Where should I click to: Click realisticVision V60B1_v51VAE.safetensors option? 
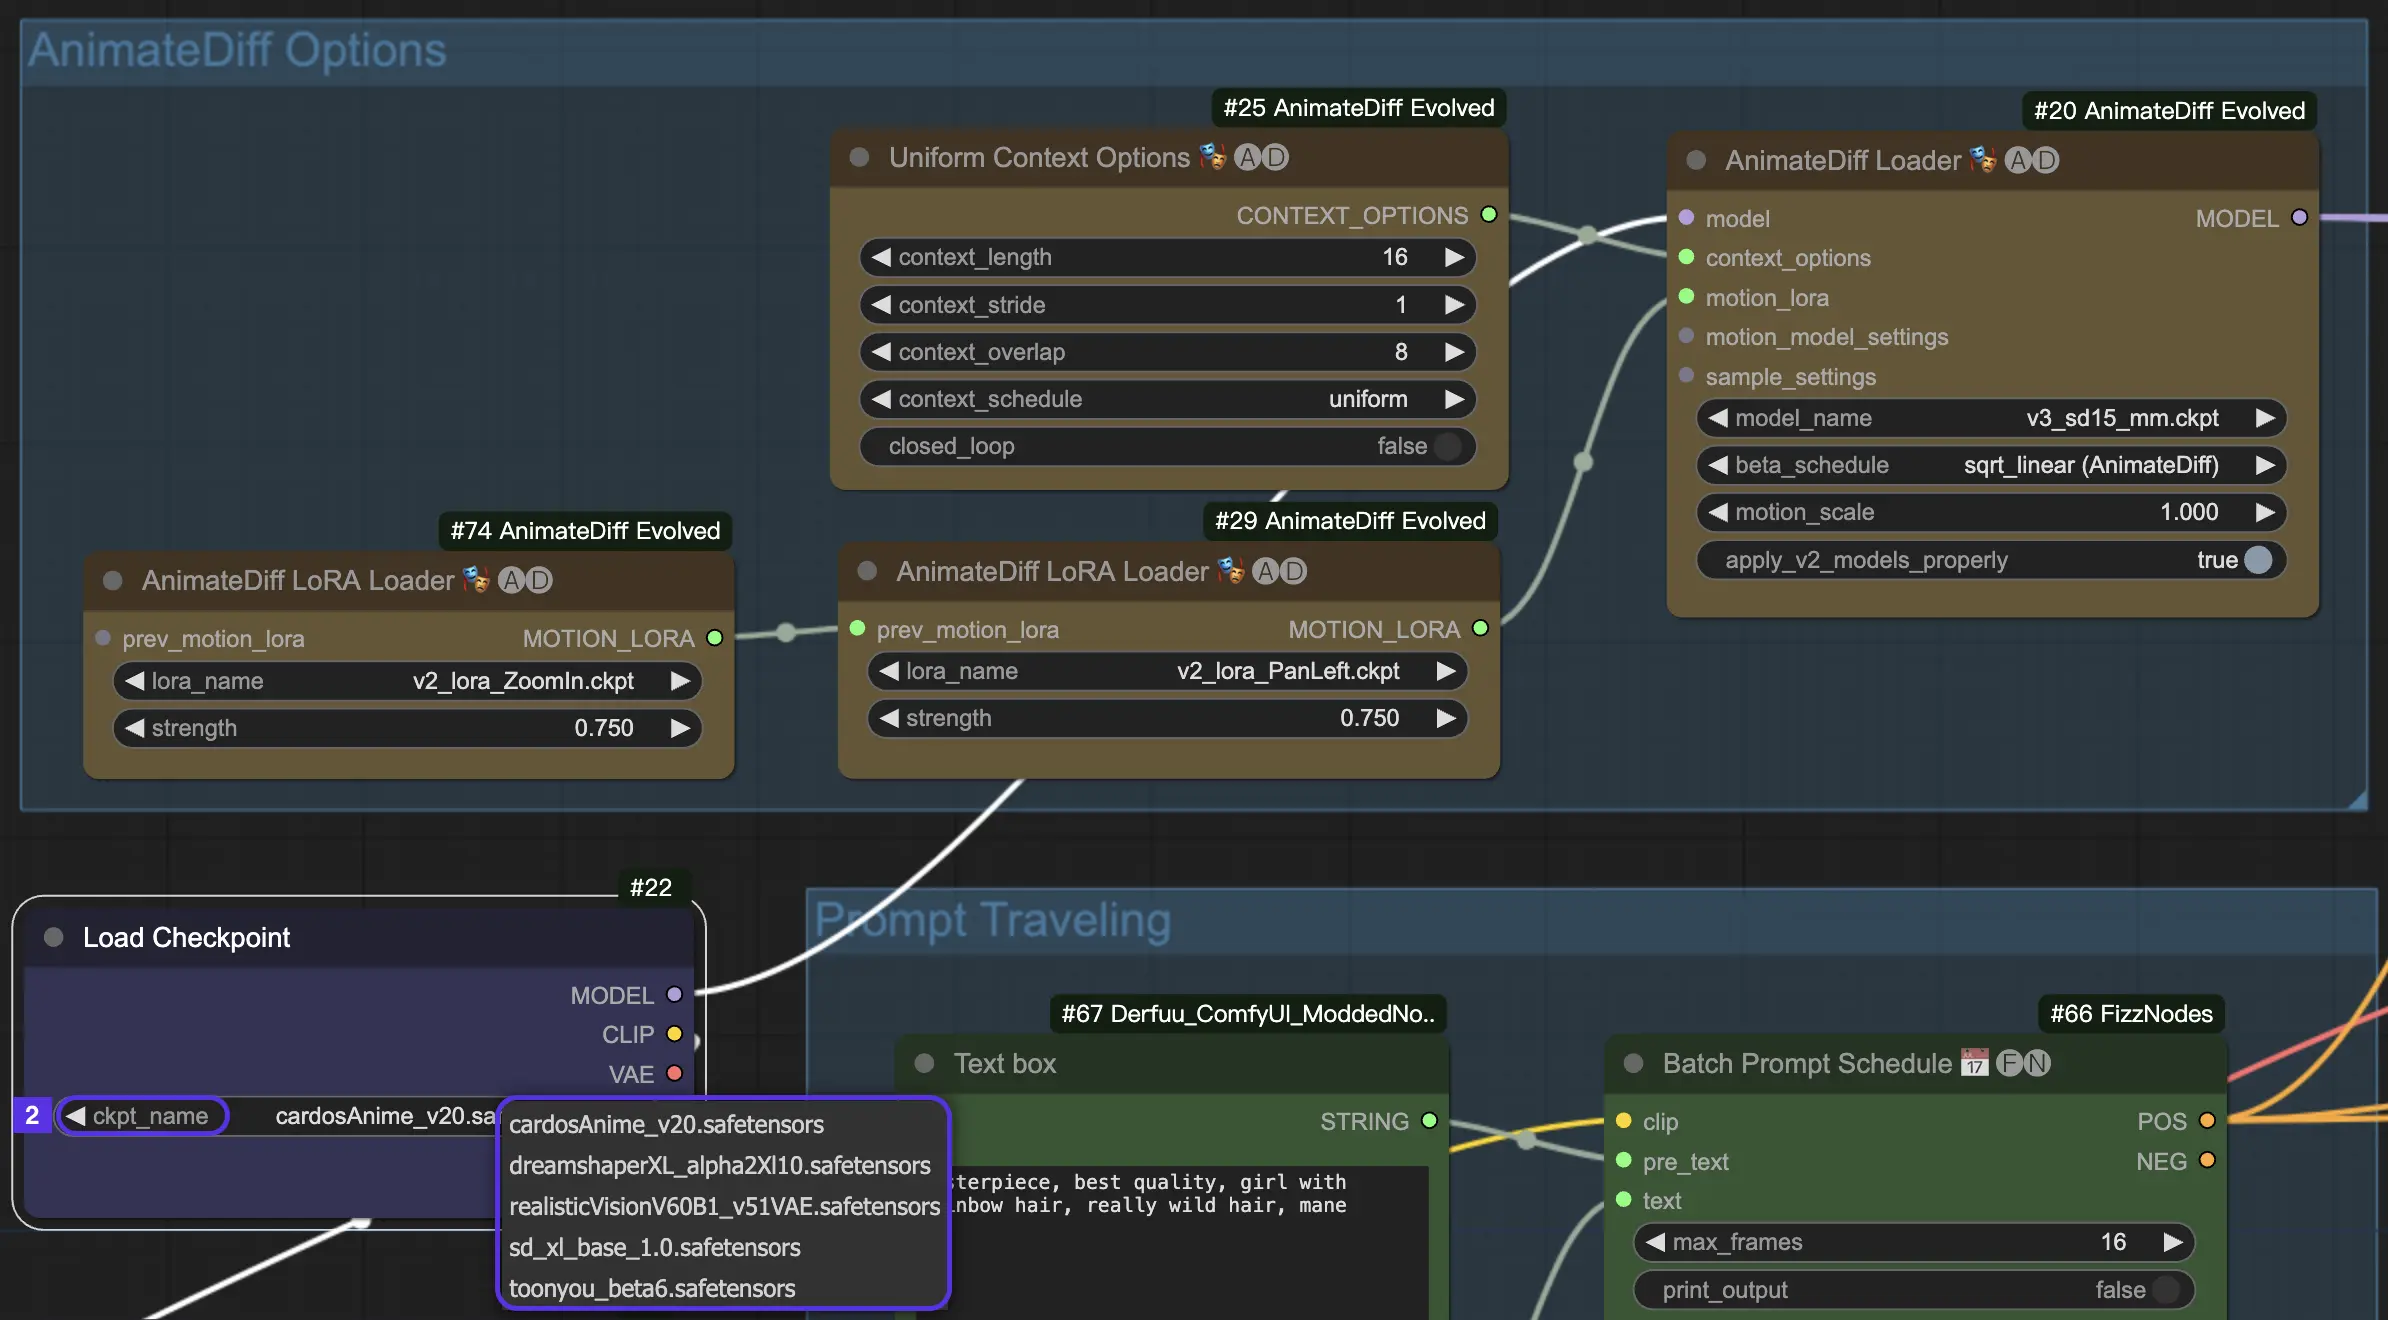click(722, 1206)
